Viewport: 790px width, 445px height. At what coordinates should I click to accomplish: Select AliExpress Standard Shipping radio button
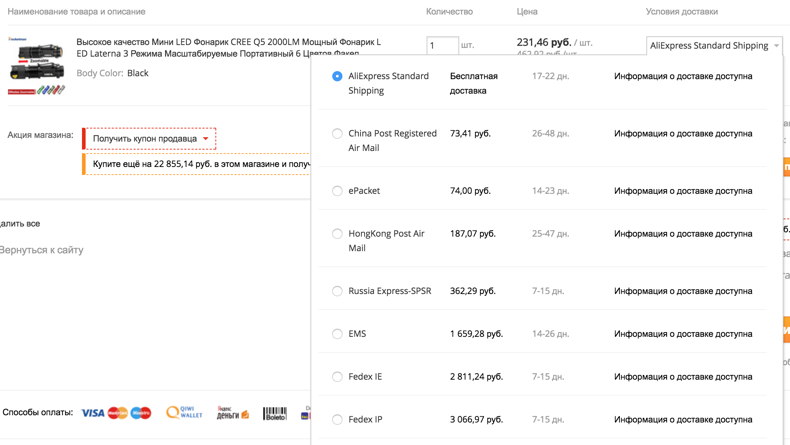click(x=337, y=76)
